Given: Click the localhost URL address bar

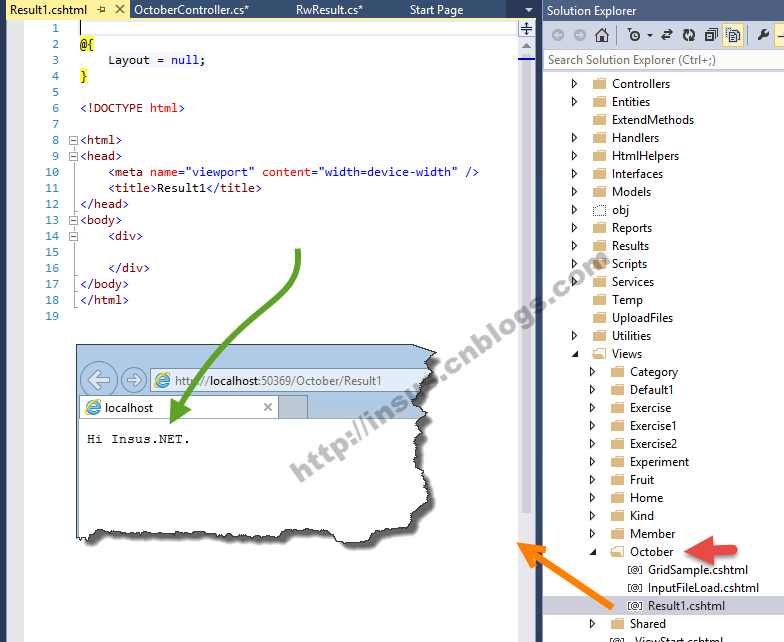Looking at the screenshot, I should click(x=288, y=380).
